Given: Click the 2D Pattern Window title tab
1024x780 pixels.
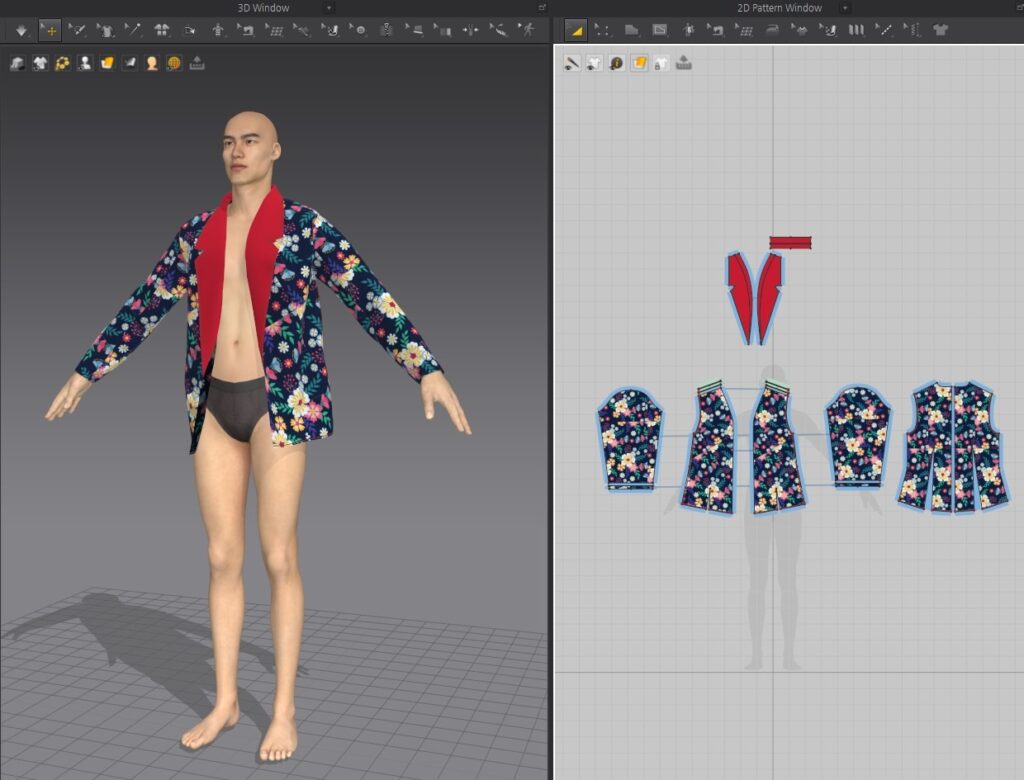Looking at the screenshot, I should pos(779,8).
